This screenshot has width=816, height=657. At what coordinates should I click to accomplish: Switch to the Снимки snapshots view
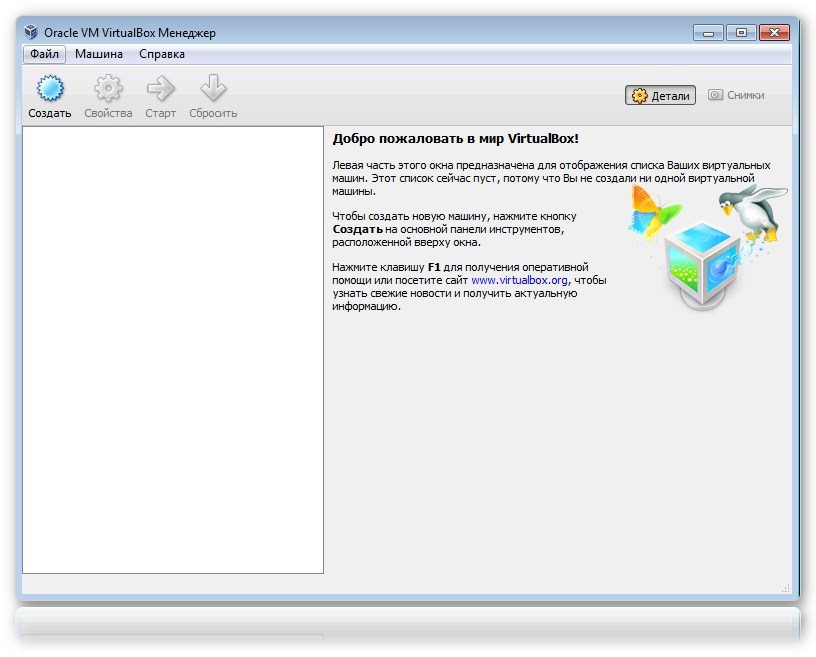click(x=736, y=95)
